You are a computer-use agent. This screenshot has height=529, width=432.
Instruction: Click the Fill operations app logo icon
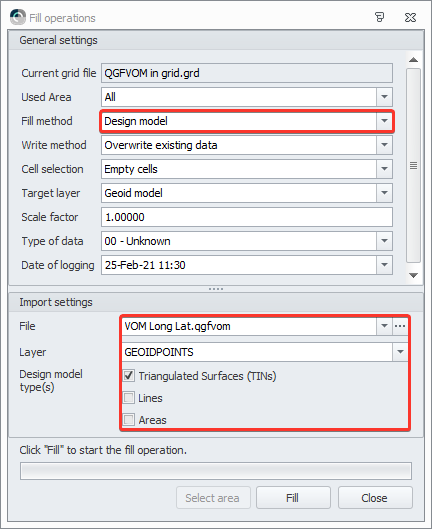click(x=18, y=17)
